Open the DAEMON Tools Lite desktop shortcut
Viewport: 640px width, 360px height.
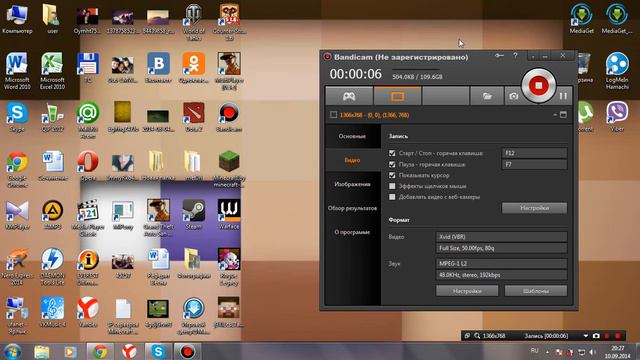pyautogui.click(x=52, y=267)
